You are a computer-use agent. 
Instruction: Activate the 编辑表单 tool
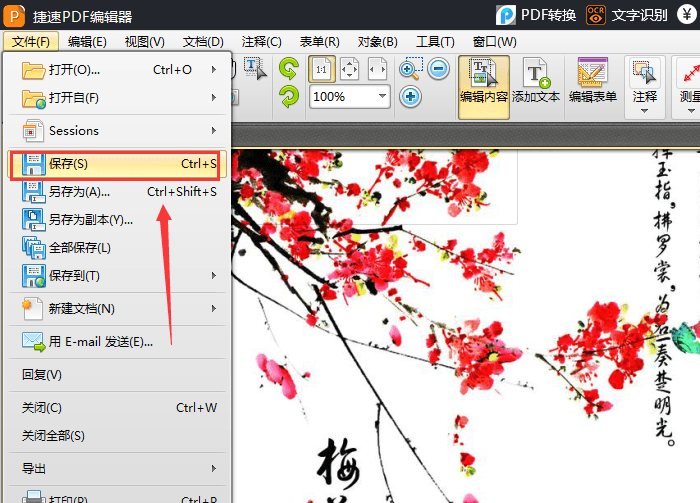pyautogui.click(x=592, y=81)
